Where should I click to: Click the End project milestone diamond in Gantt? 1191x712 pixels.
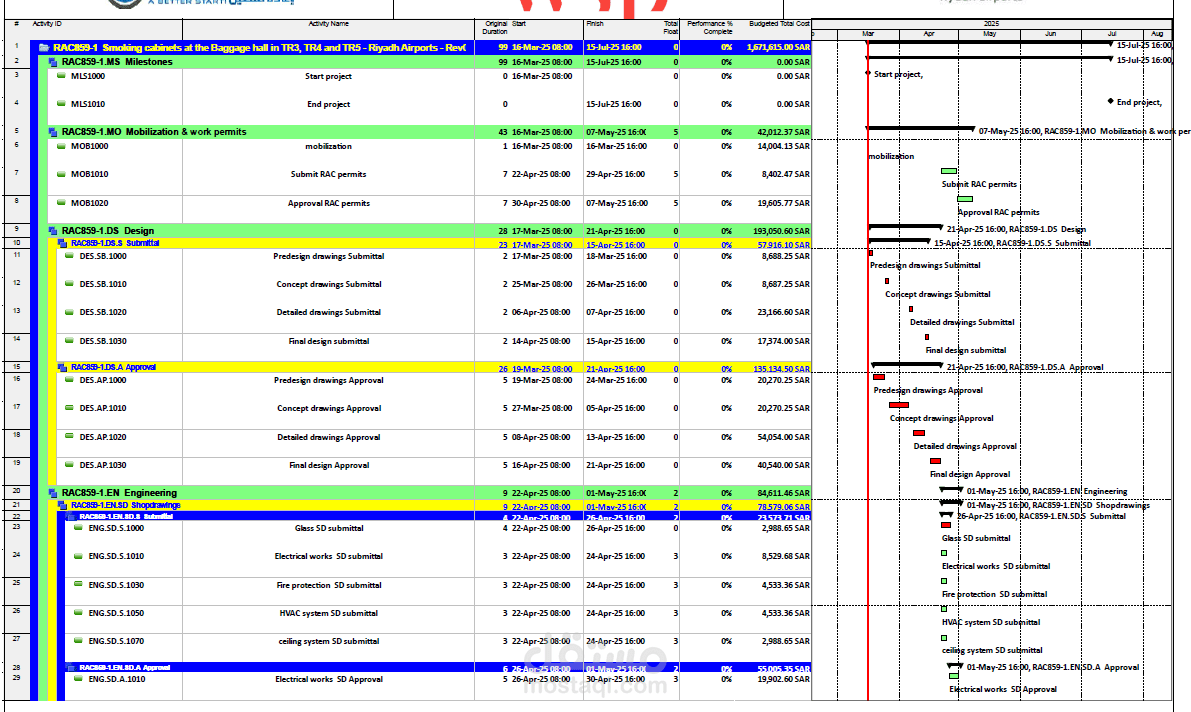point(1110,101)
